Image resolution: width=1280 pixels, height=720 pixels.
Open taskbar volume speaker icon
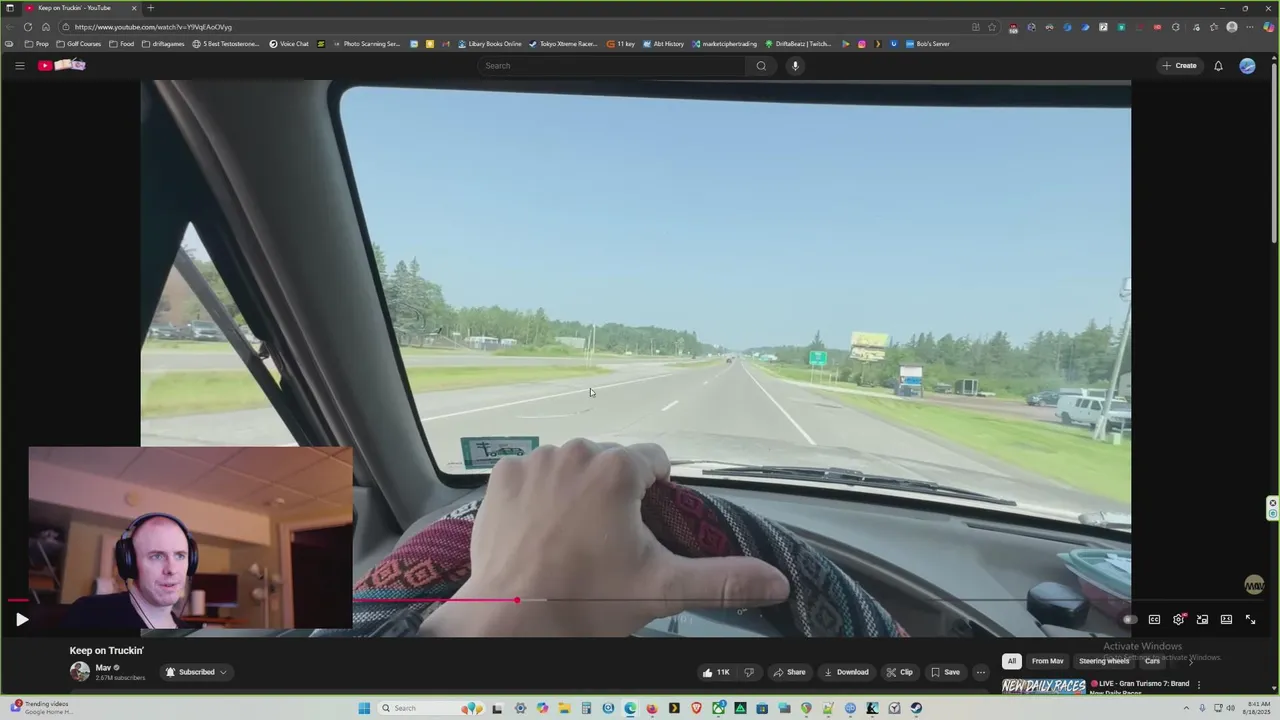click(1230, 708)
